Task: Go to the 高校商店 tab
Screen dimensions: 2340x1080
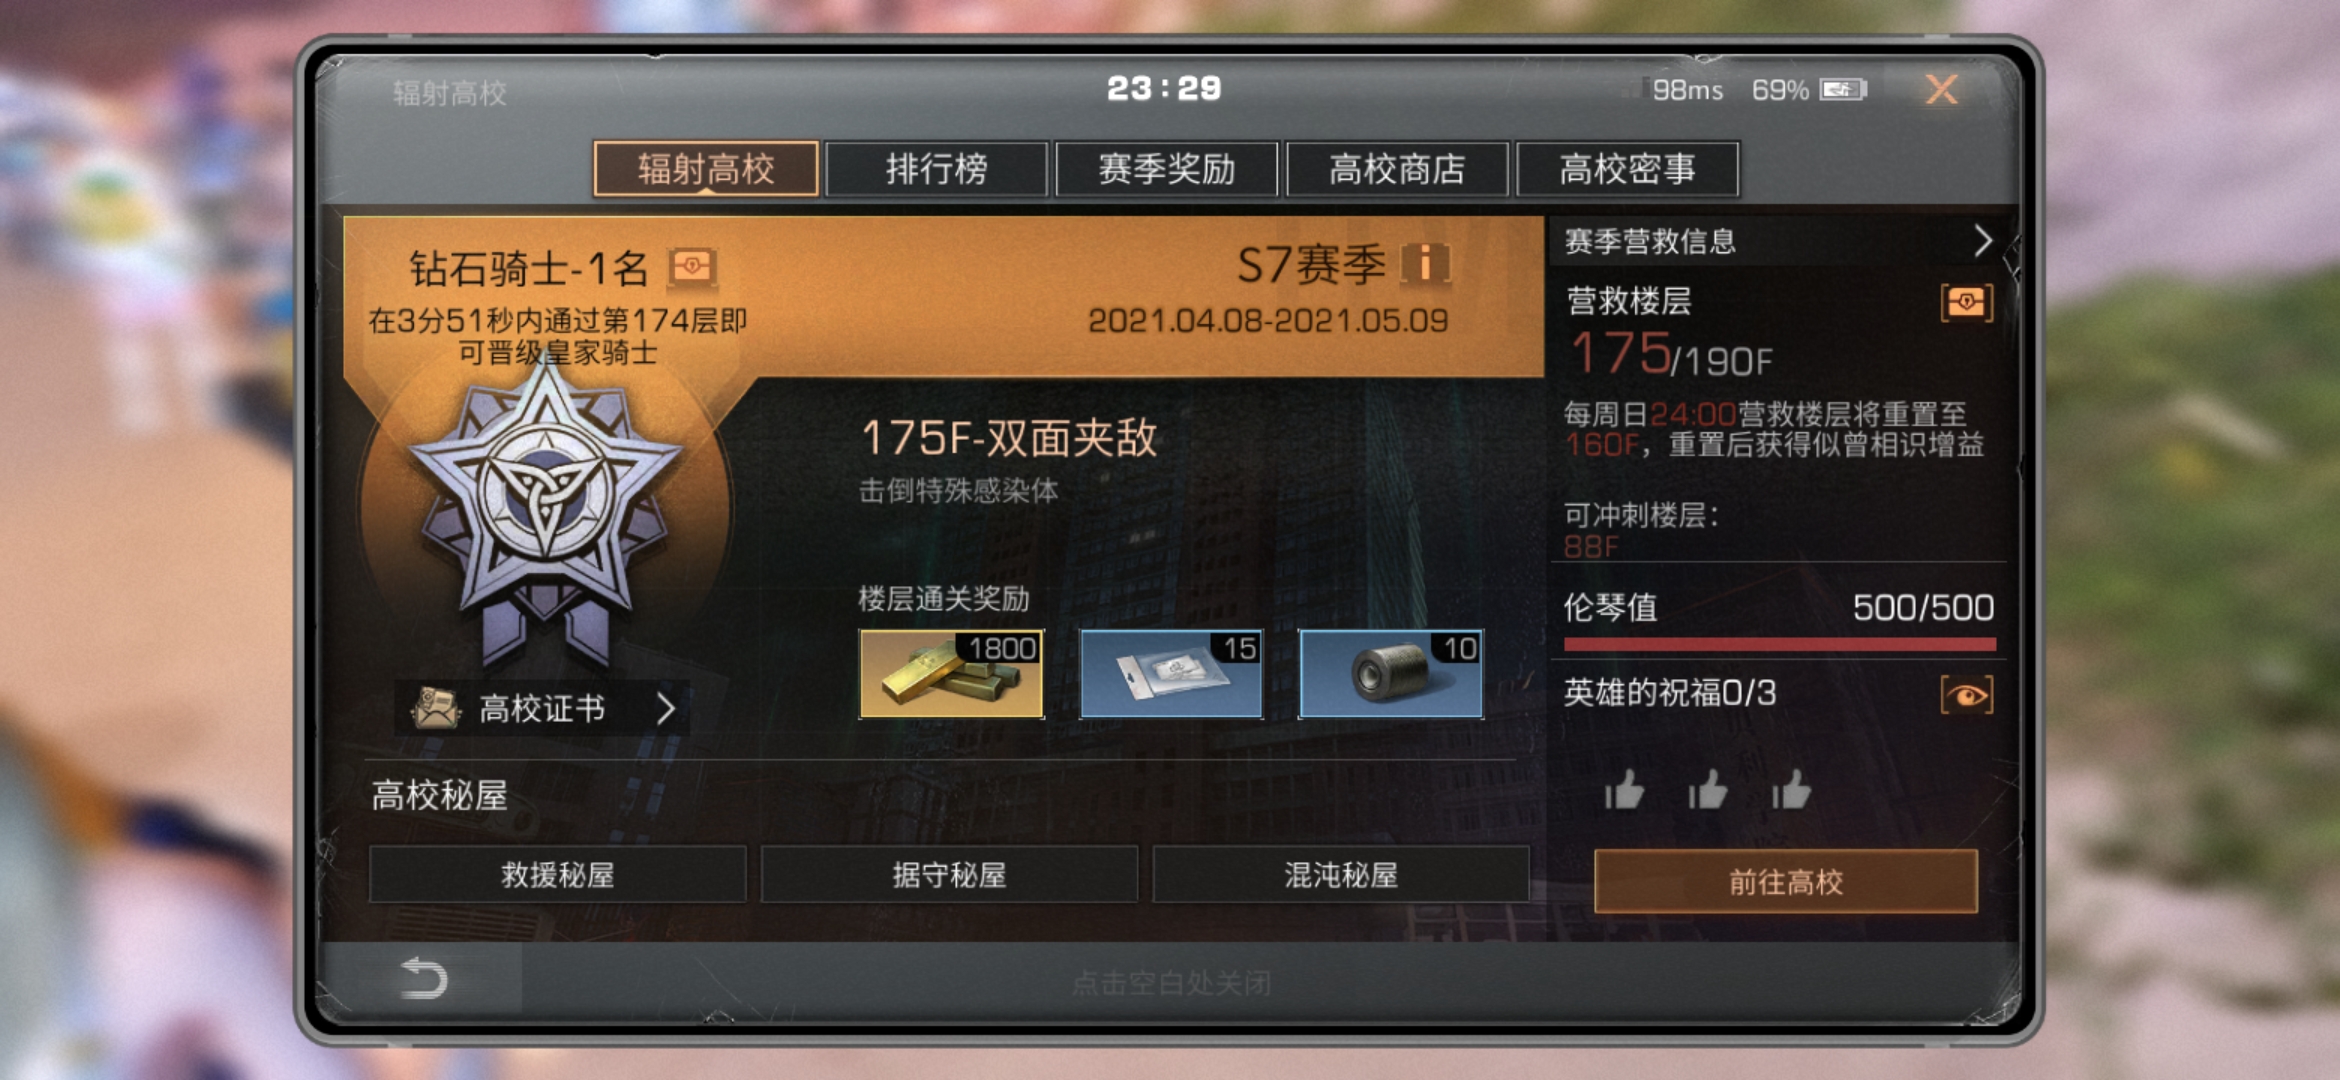Action: tap(1397, 169)
